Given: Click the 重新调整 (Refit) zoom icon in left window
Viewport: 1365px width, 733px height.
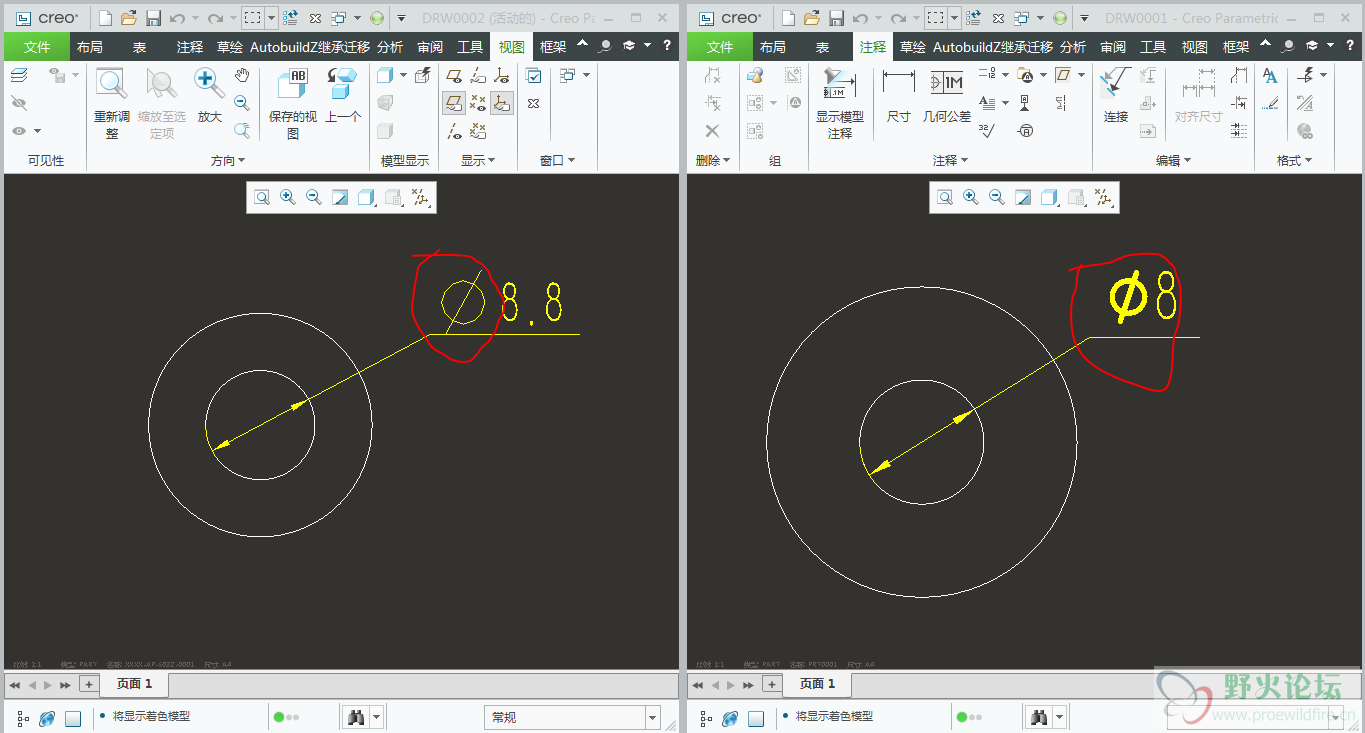Looking at the screenshot, I should coord(111,86).
